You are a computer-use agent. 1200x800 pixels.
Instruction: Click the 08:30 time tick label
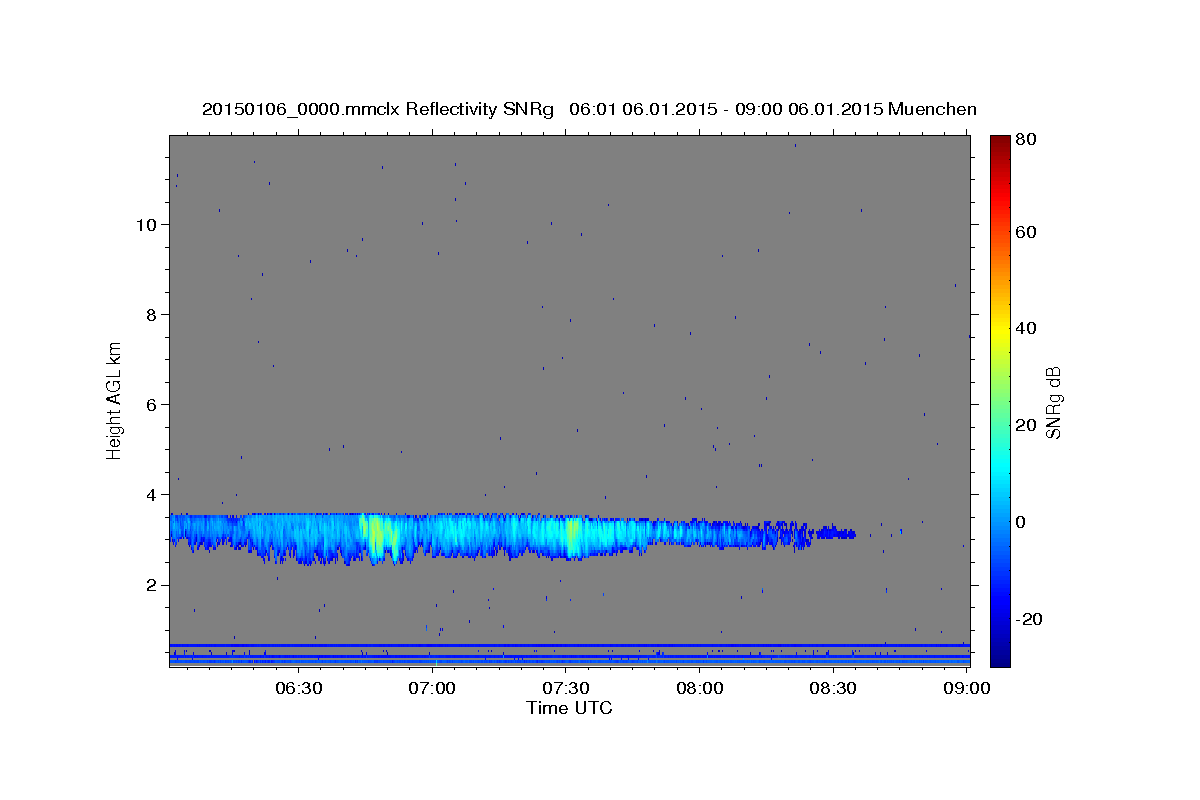pos(834,688)
